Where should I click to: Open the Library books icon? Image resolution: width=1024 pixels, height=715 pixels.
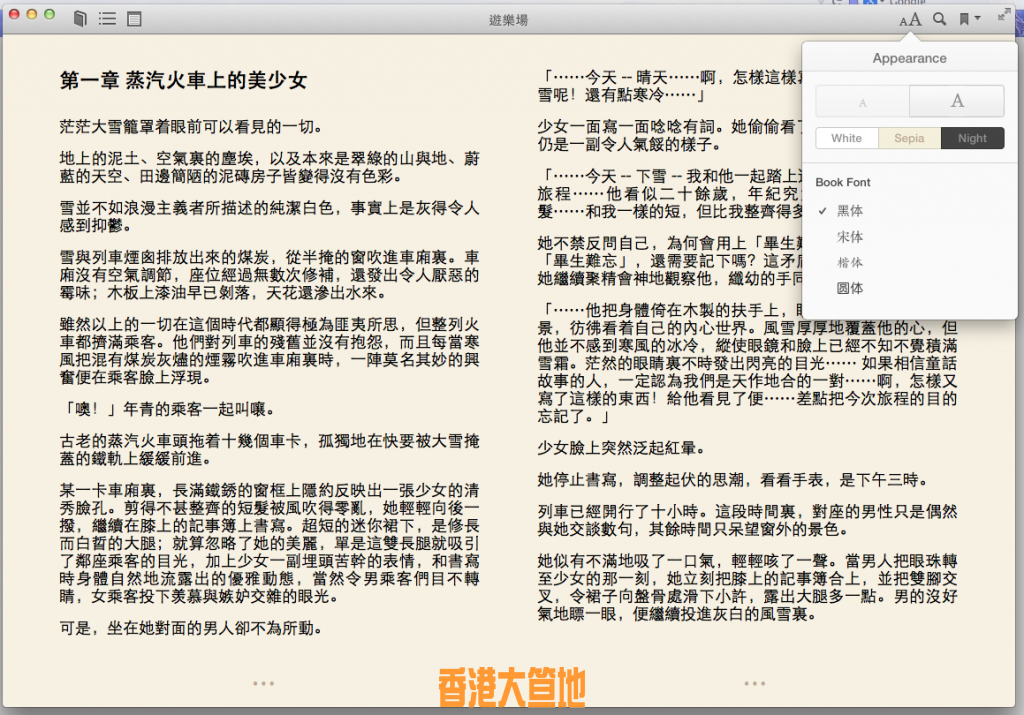pyautogui.click(x=80, y=19)
